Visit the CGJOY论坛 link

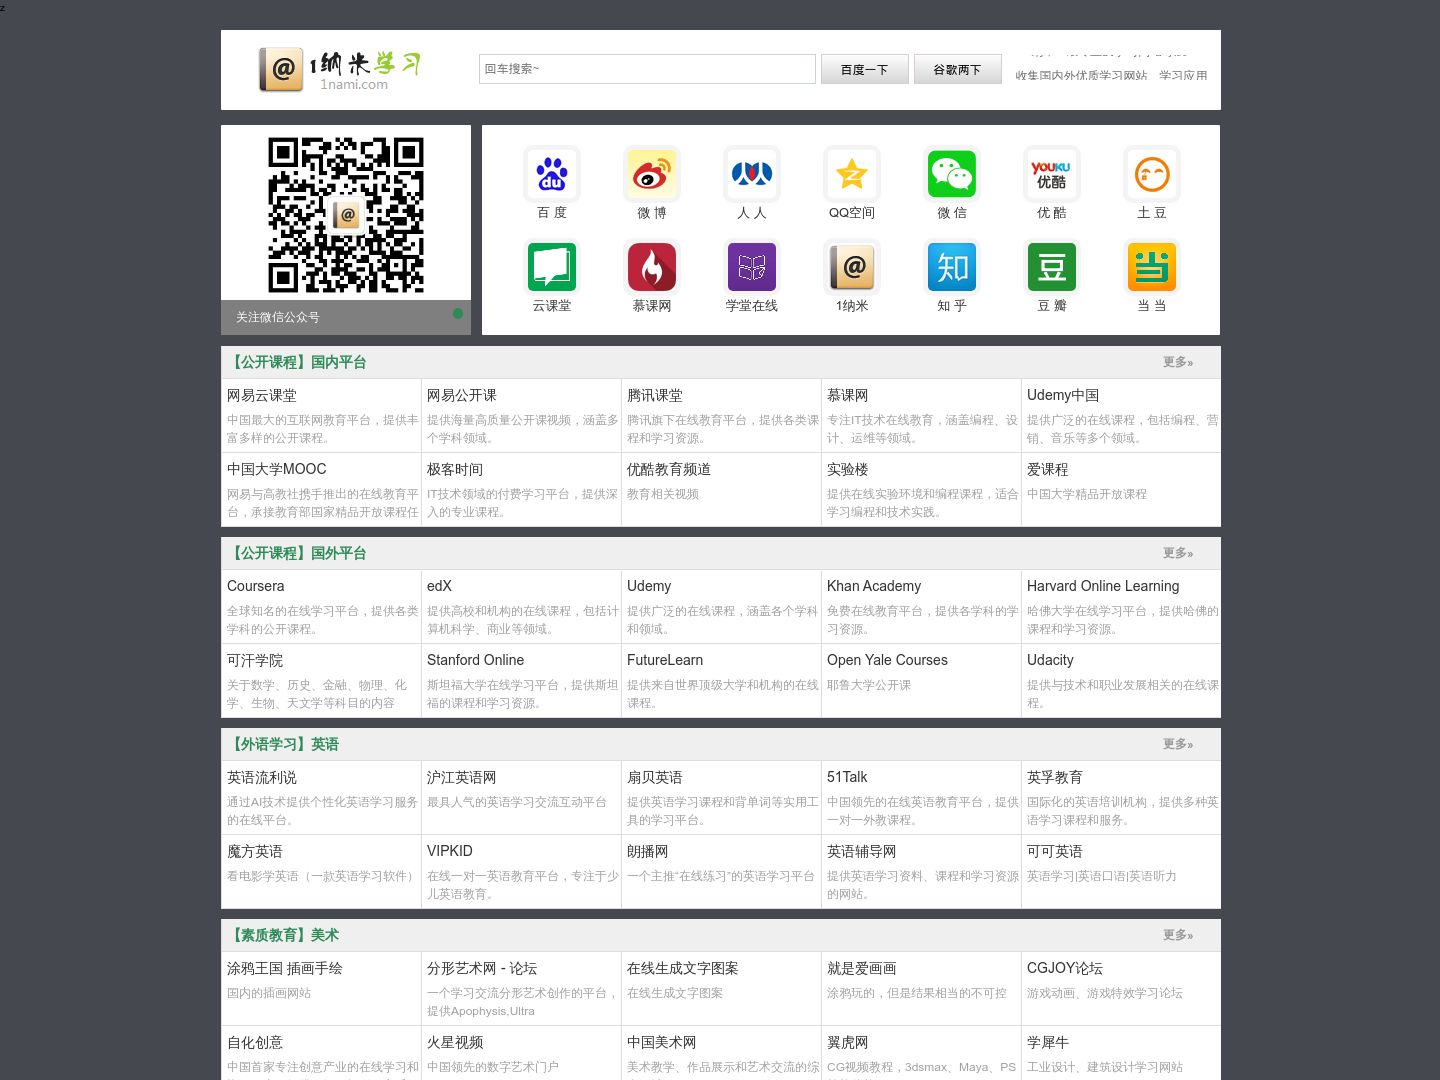1065,968
